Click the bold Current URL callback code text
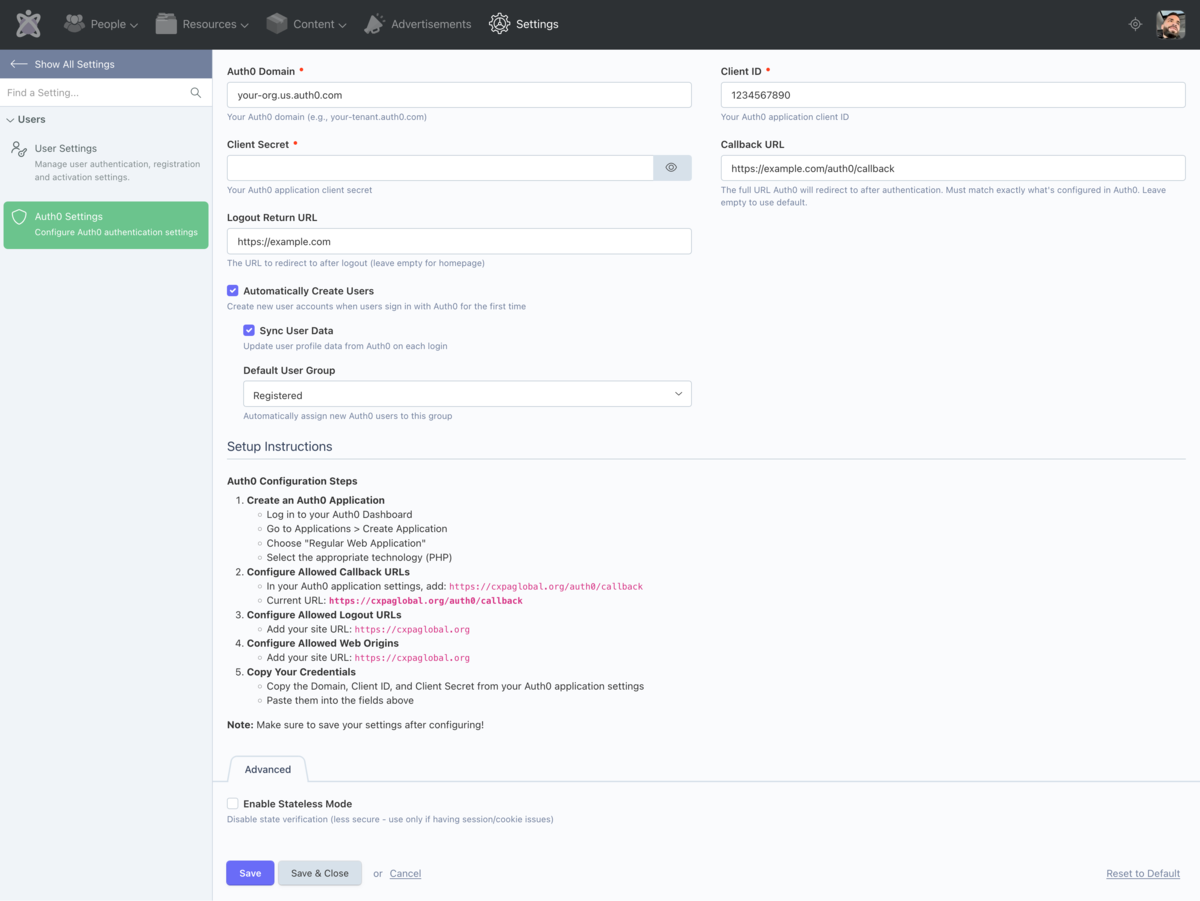Image resolution: width=1200 pixels, height=901 pixels. (426, 601)
